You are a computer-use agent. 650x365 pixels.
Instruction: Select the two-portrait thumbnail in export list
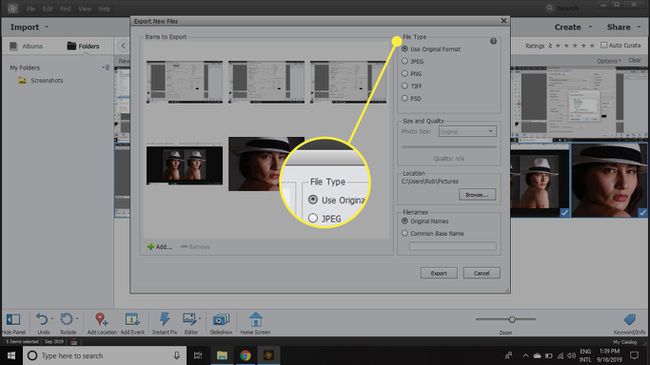184,164
